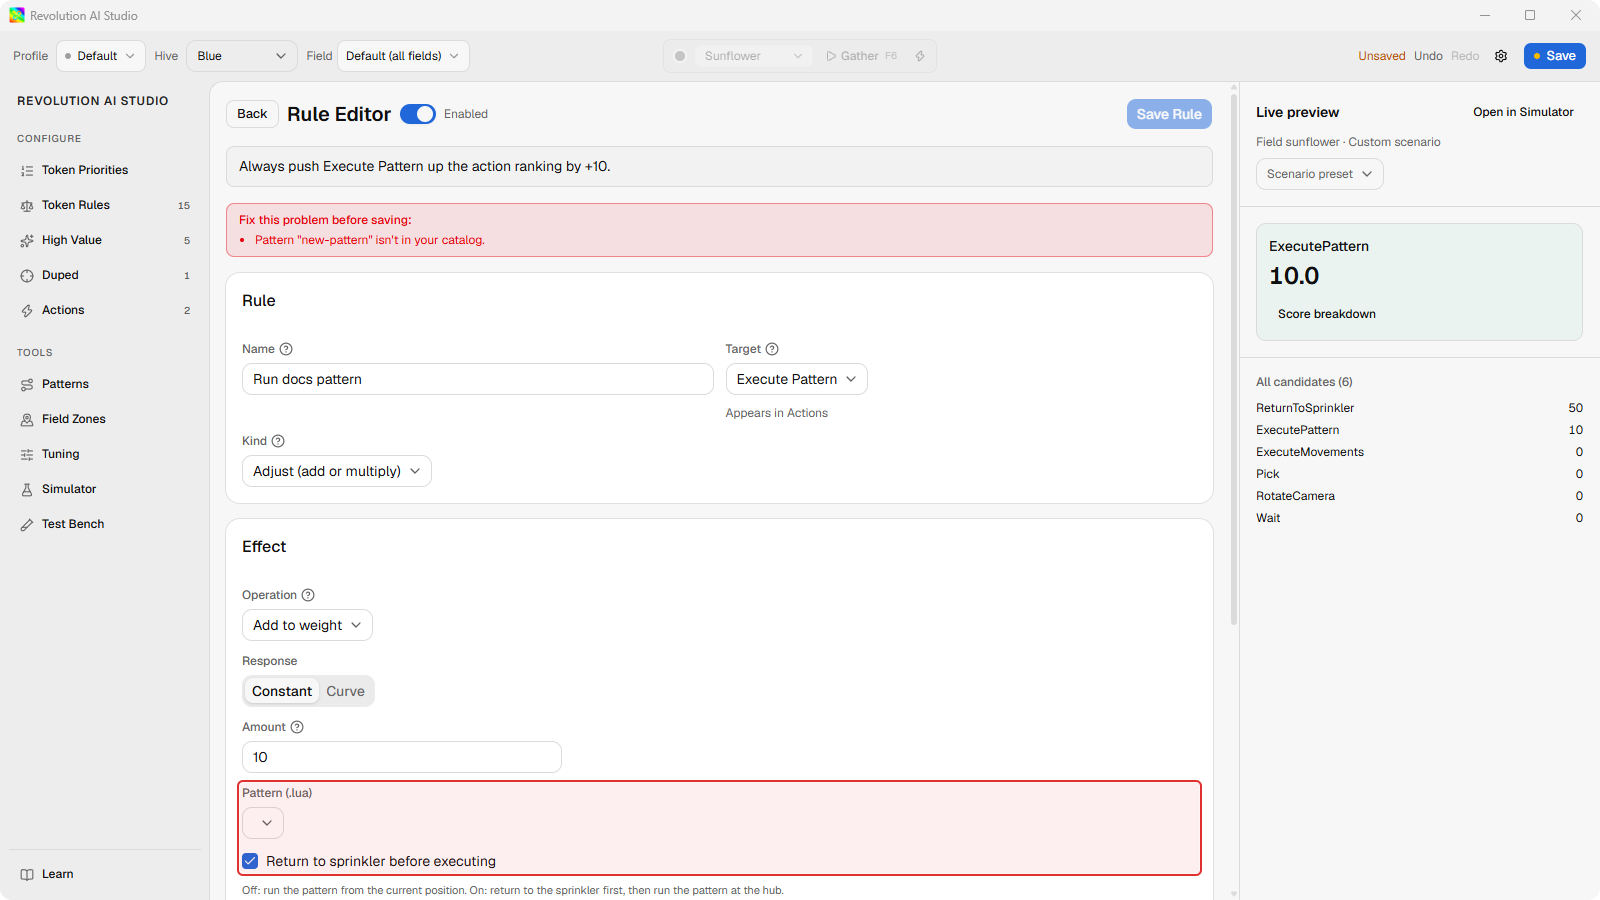The image size is (1600, 900).
Task: Open the Tuning tool
Action: point(104,454)
